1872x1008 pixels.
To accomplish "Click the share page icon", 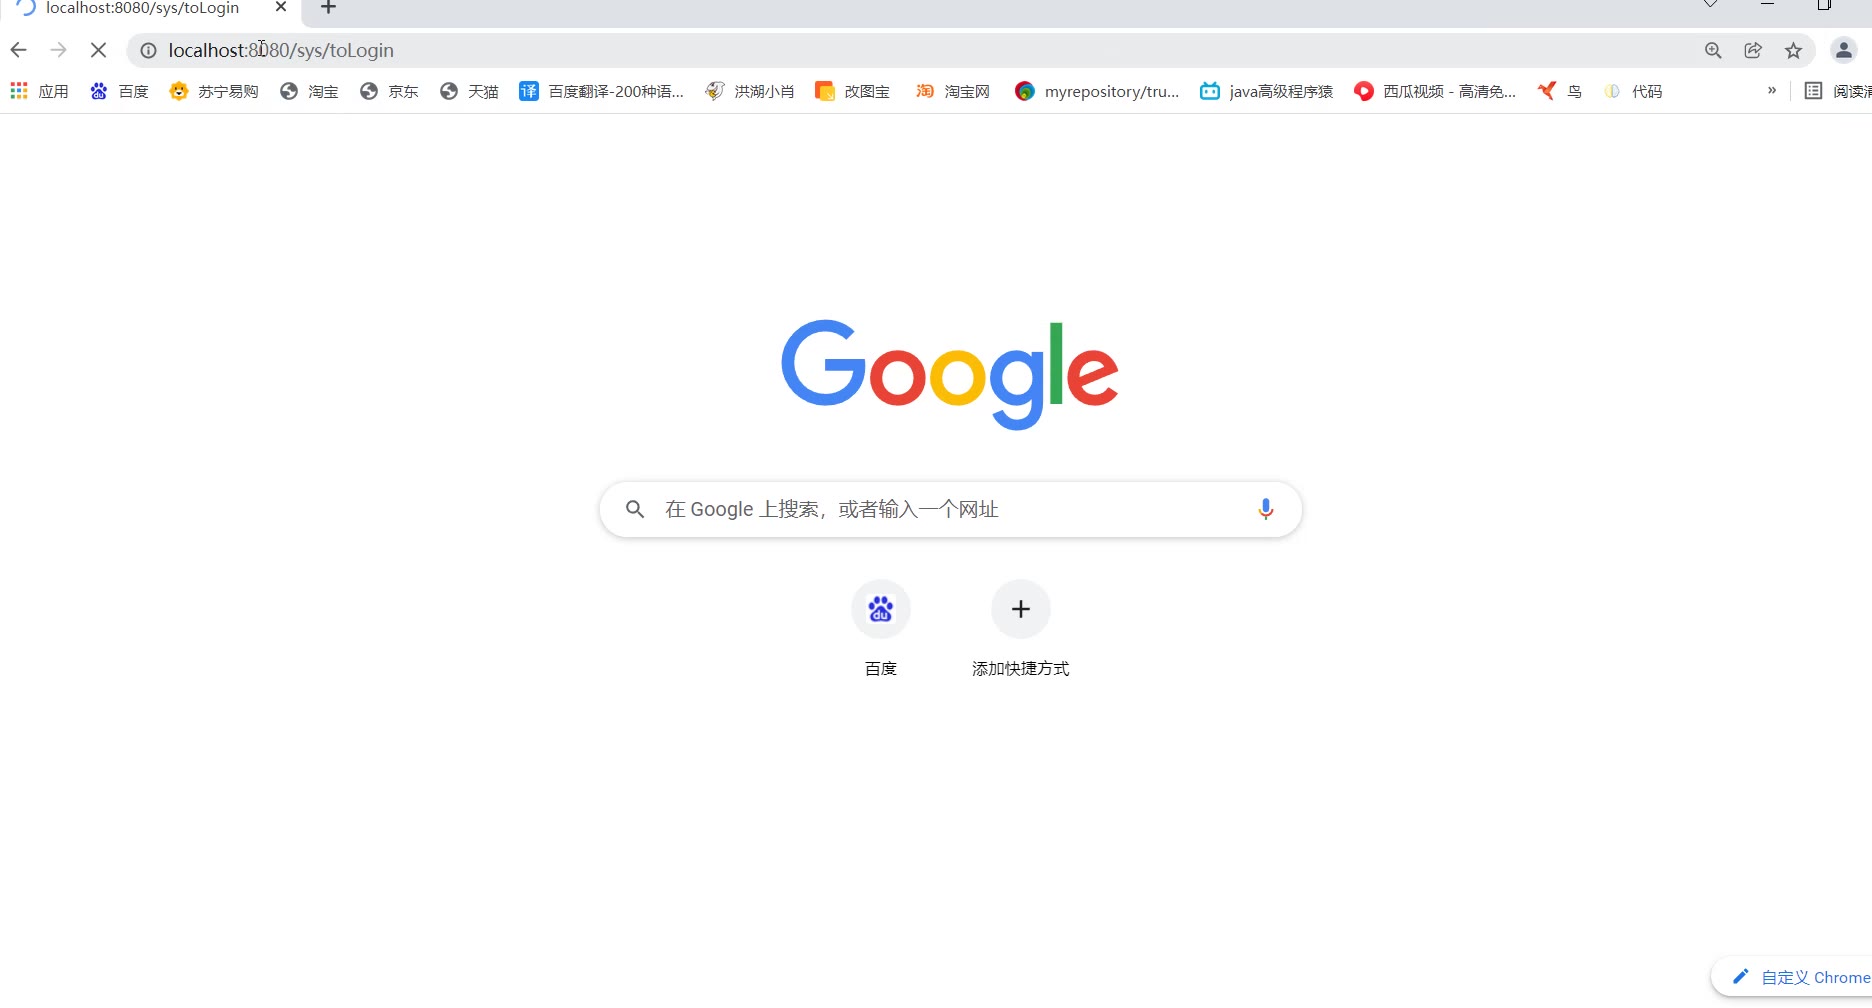I will click(x=1753, y=50).
